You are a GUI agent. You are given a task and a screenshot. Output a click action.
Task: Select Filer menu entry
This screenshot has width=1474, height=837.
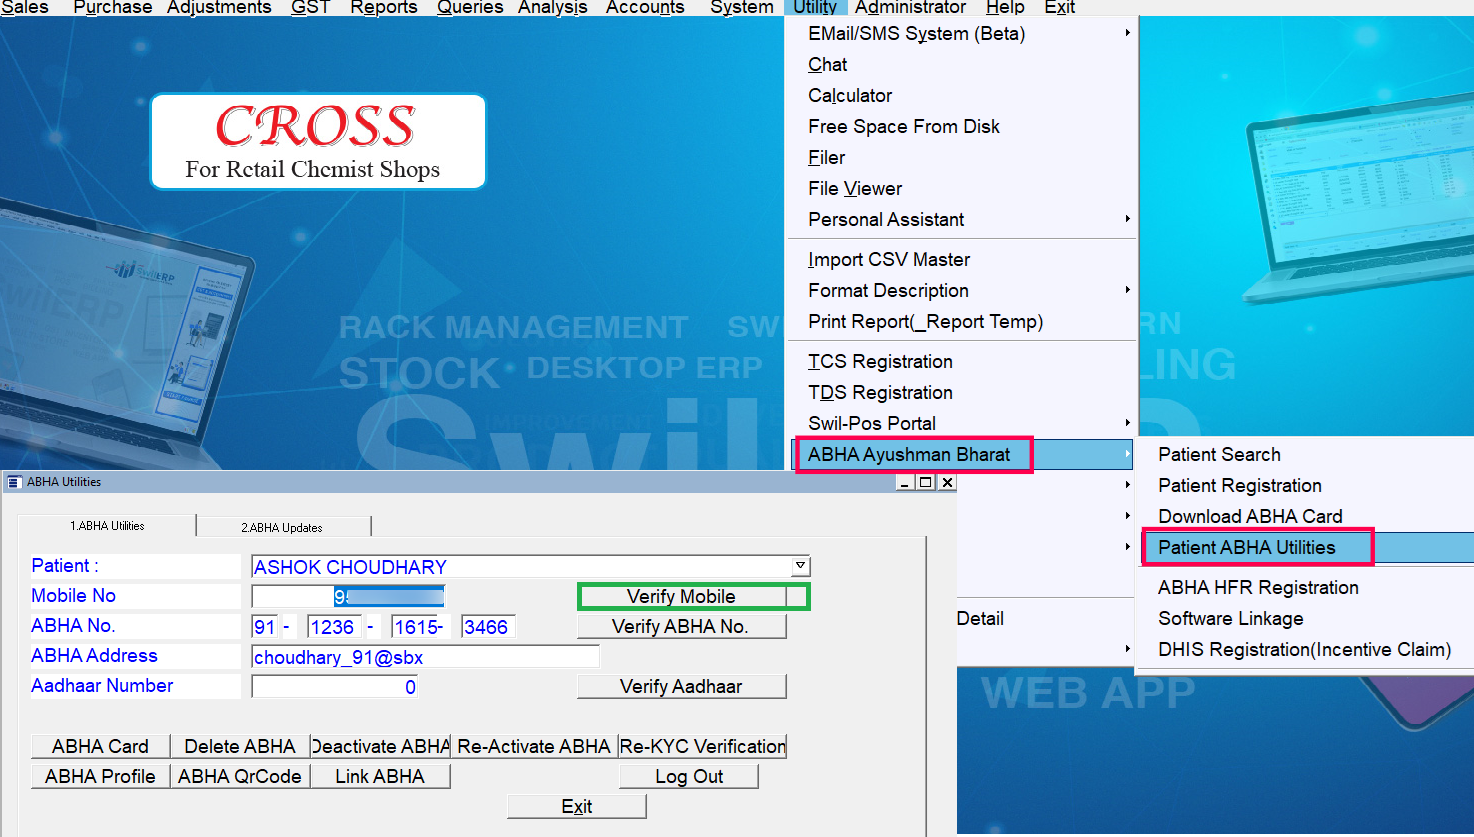(x=963, y=157)
